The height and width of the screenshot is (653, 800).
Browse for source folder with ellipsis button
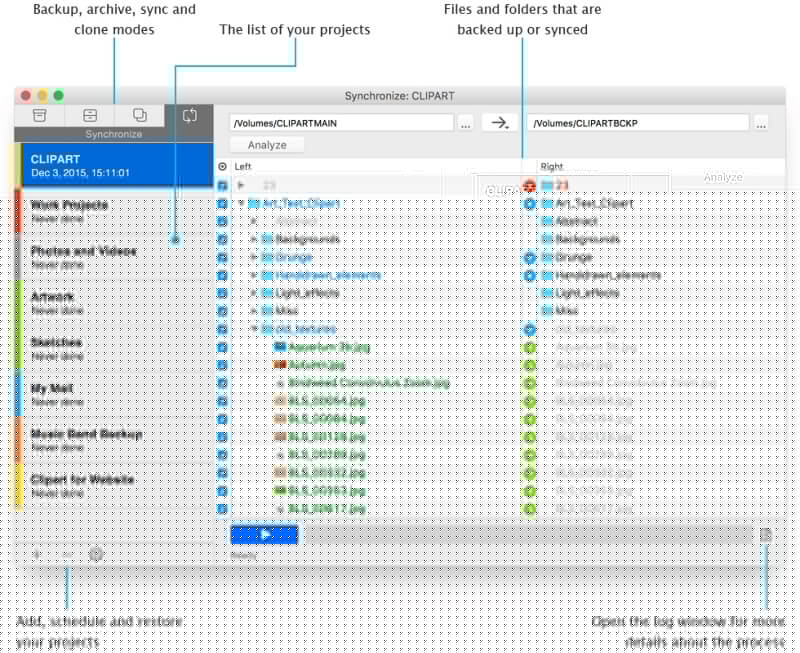(x=465, y=123)
